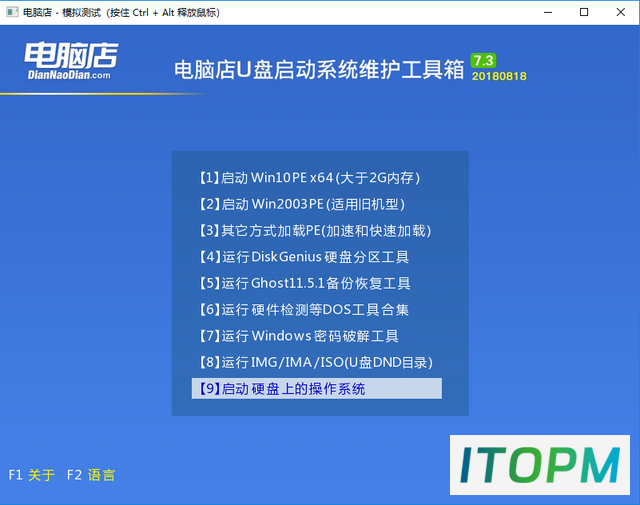
Task: Open option 6 硬件检测等DOS工具合集
Action: [x=304, y=309]
